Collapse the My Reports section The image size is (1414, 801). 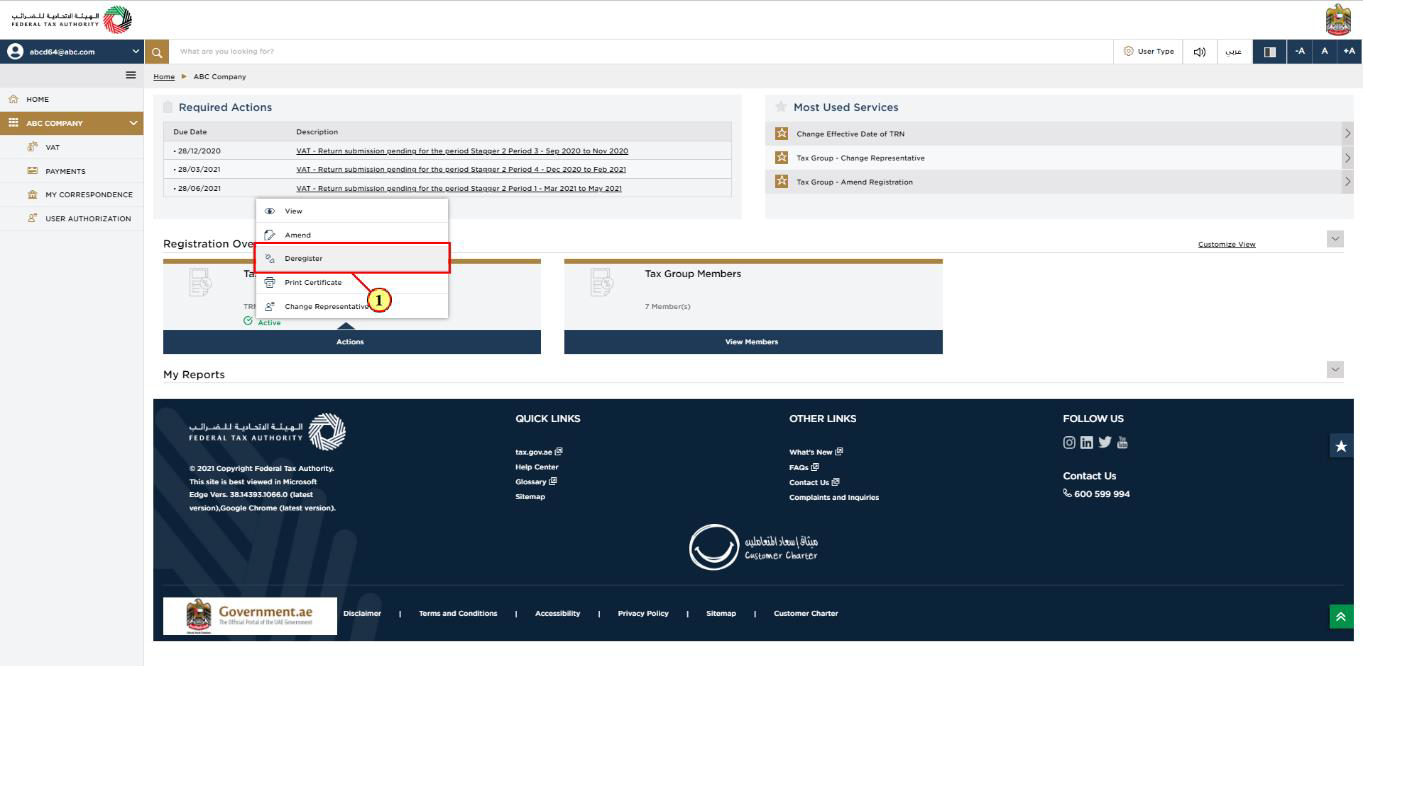(x=1335, y=370)
